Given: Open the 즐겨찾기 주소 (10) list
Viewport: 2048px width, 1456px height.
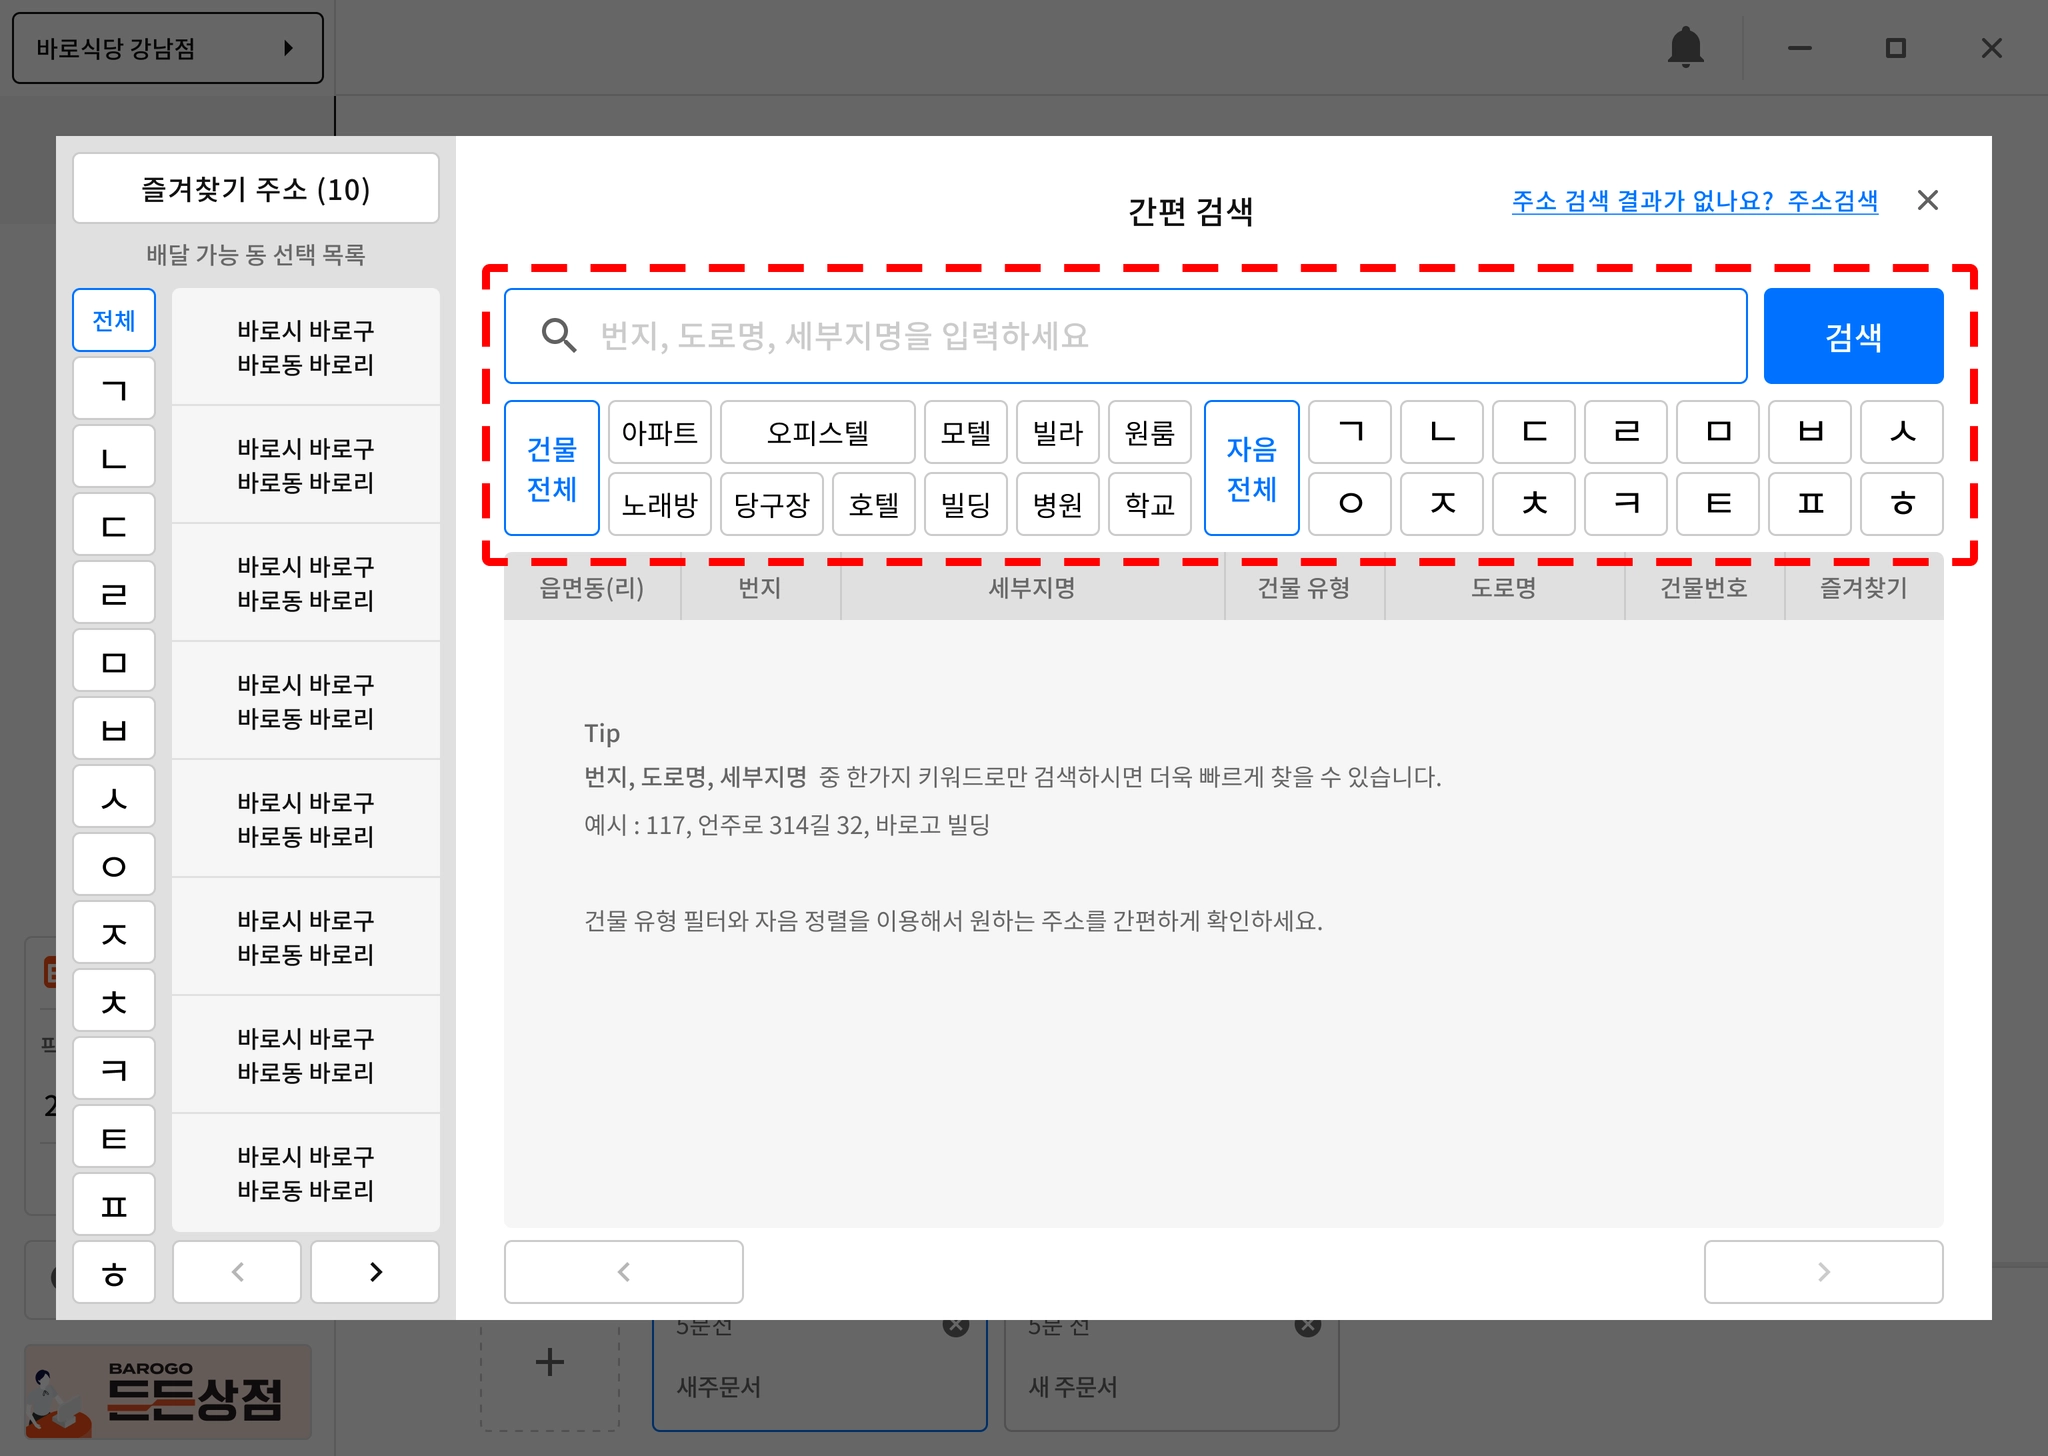Looking at the screenshot, I should (255, 189).
